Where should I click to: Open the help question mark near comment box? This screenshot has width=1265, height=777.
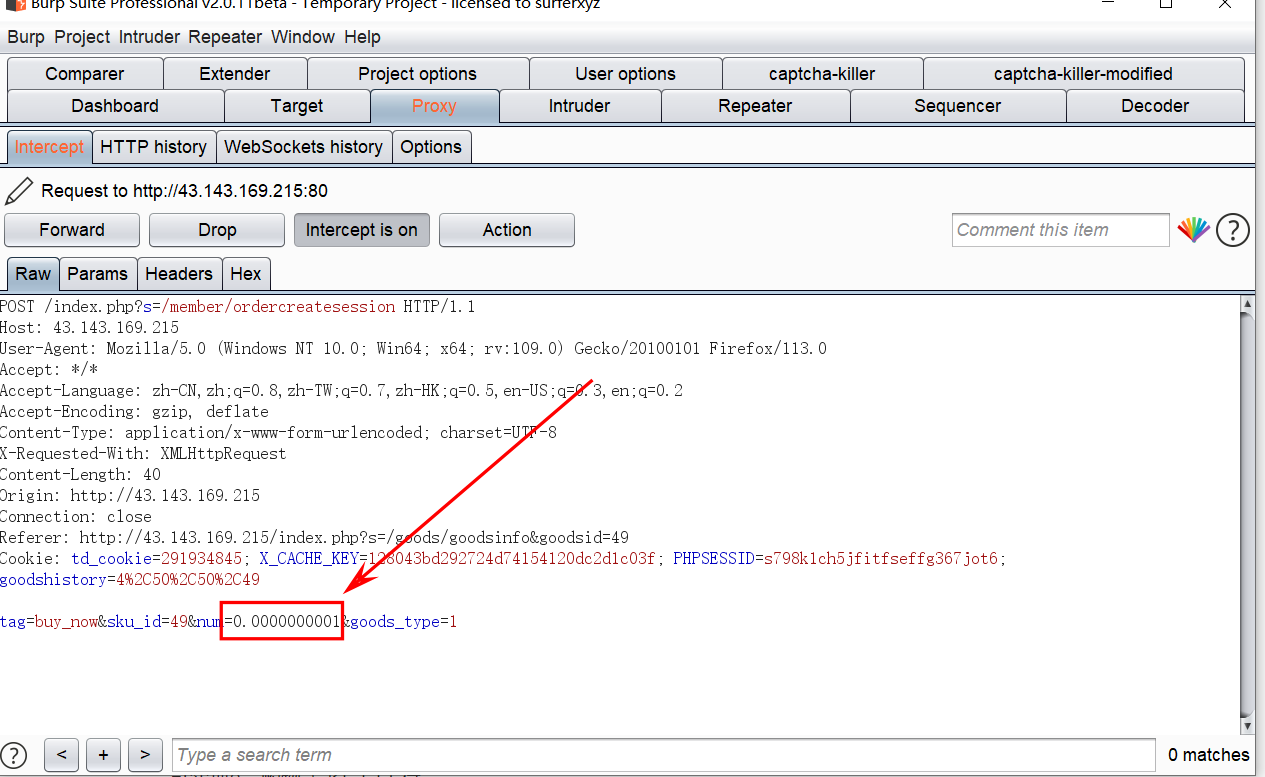pos(1233,230)
